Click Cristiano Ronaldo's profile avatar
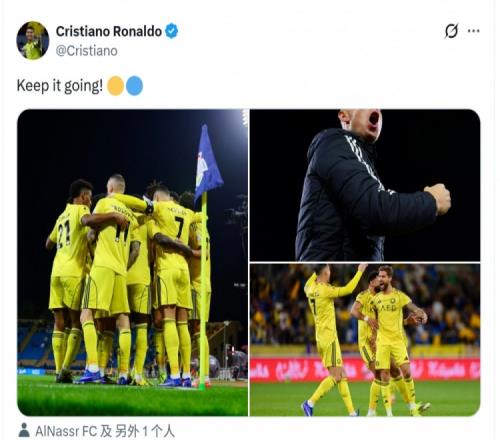This screenshot has height=440, width=500. point(33,40)
